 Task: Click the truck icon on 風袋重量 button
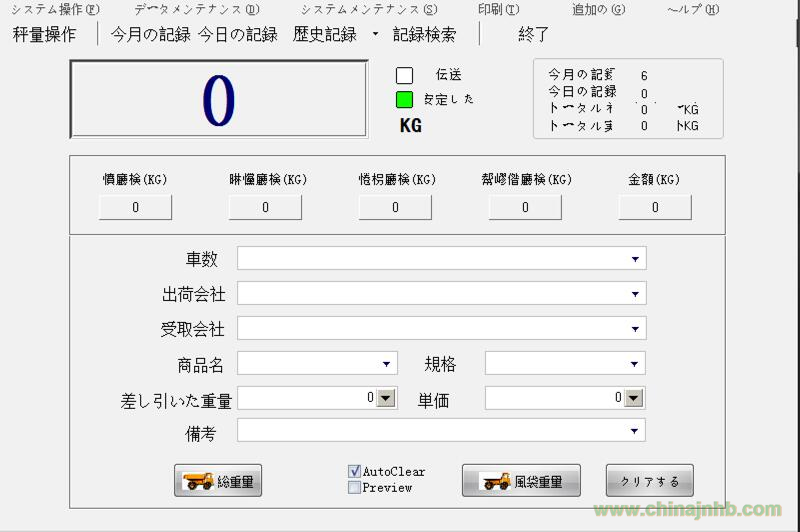[x=497, y=481]
